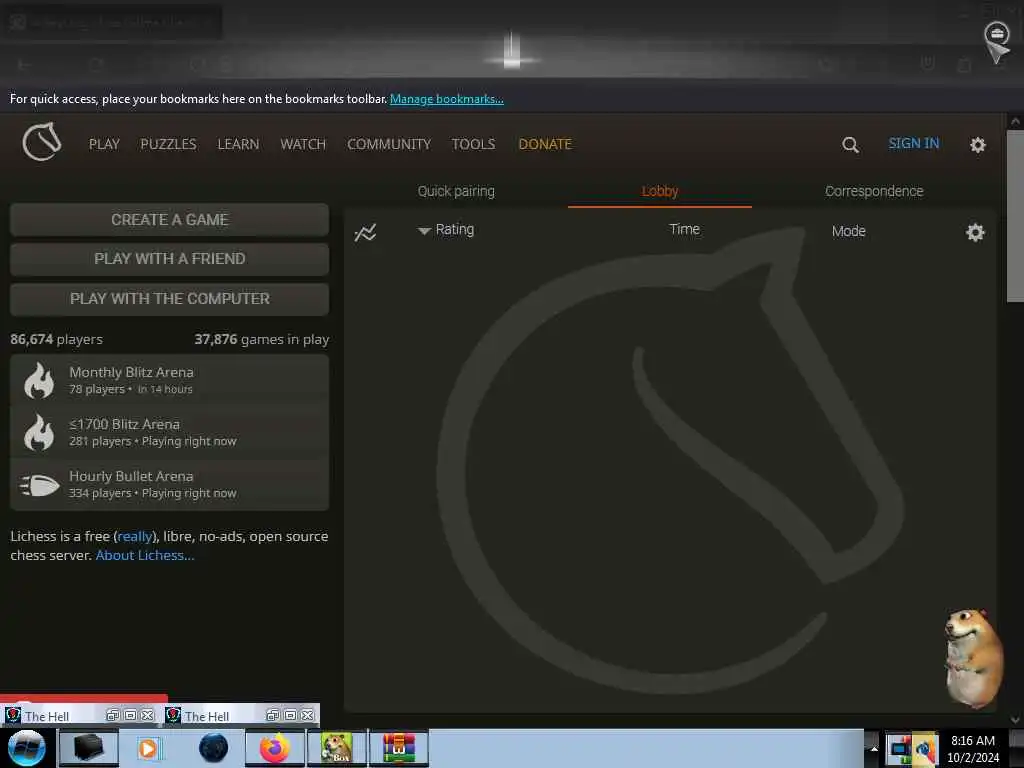Click PLAY WITH A FRIEND button

click(x=169, y=259)
